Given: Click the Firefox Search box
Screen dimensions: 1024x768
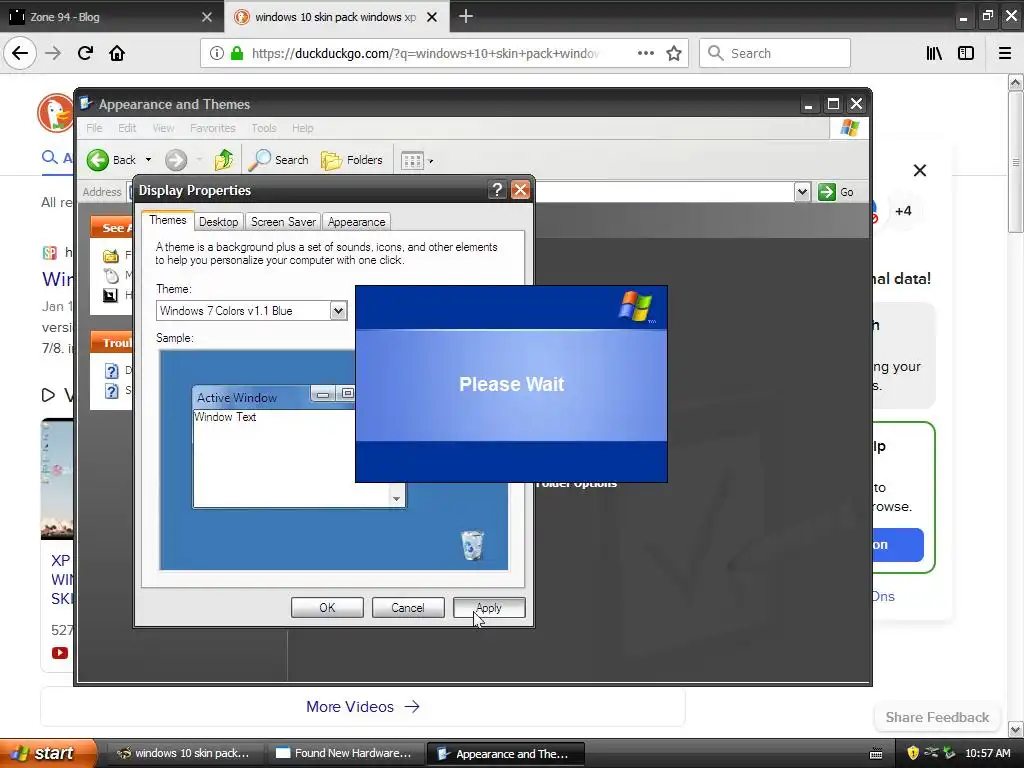Looking at the screenshot, I should [x=775, y=53].
